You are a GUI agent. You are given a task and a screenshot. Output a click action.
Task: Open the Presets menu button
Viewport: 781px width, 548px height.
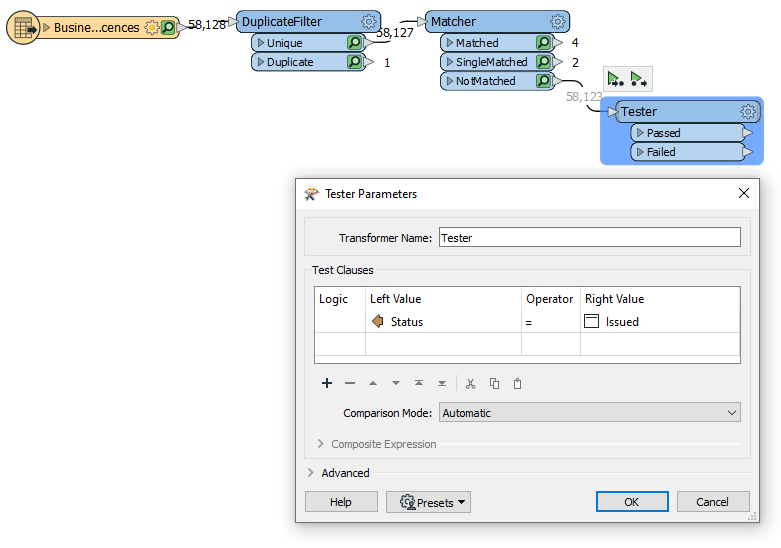[x=428, y=502]
